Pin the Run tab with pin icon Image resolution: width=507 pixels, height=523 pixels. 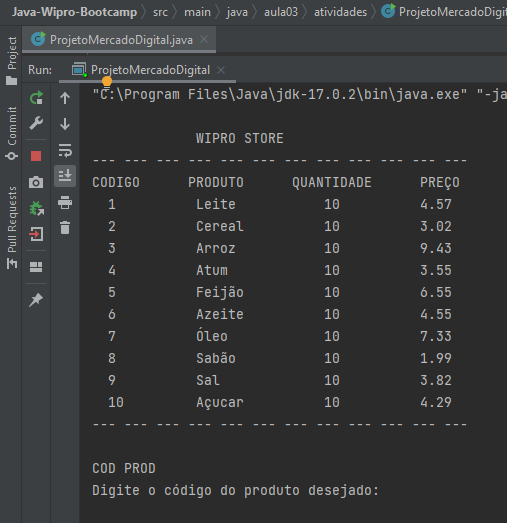coord(36,300)
